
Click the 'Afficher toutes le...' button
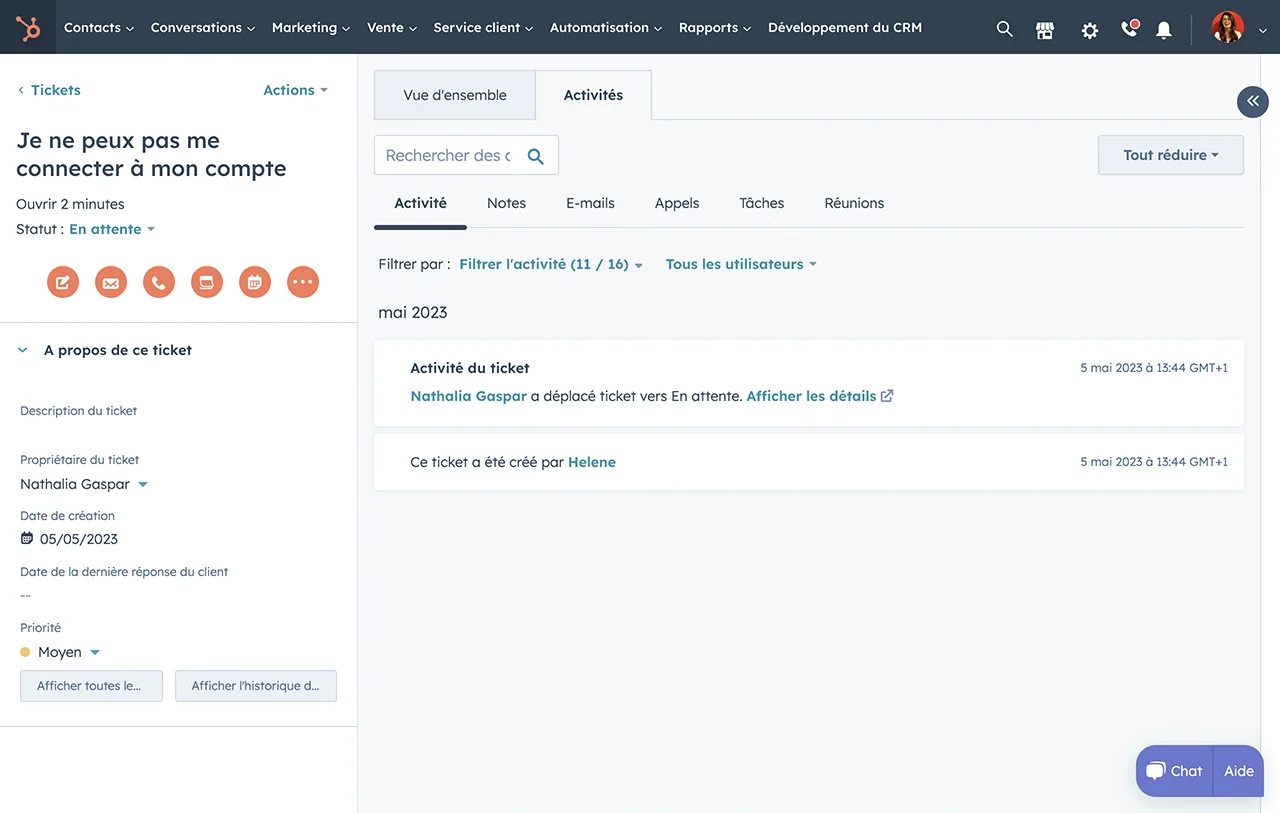[x=91, y=686]
